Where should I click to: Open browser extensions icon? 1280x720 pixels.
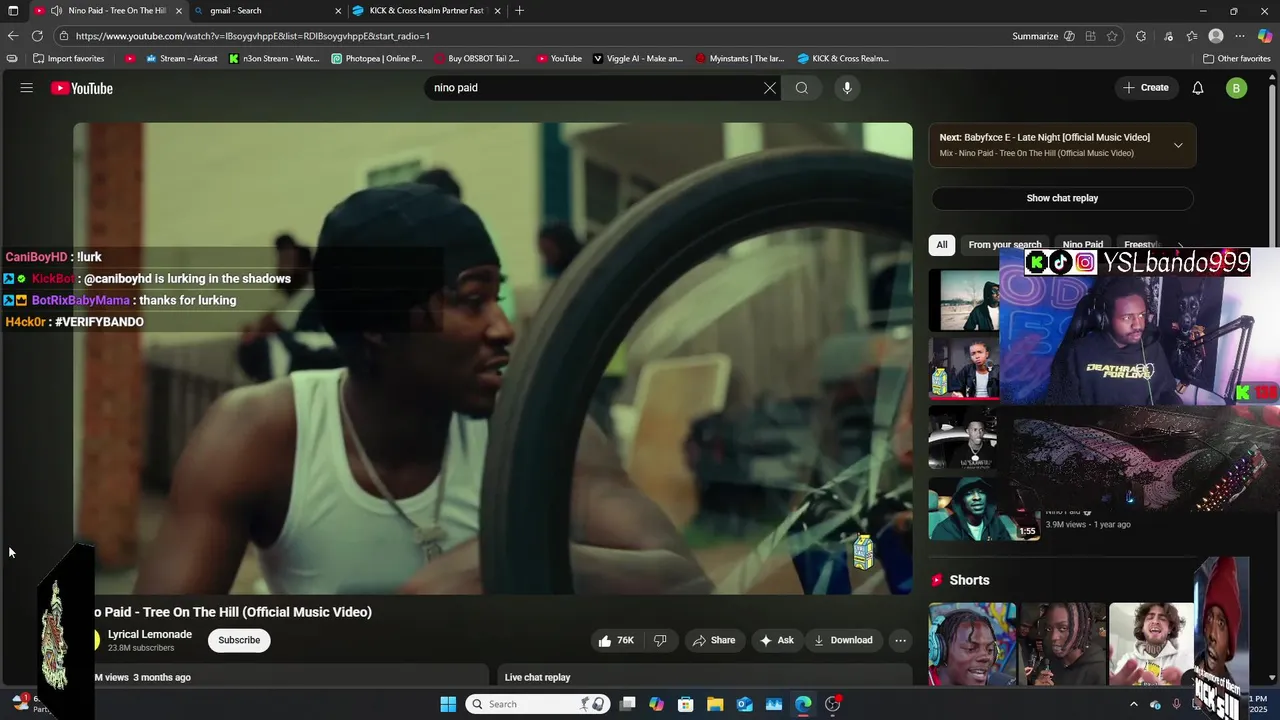point(1141,36)
